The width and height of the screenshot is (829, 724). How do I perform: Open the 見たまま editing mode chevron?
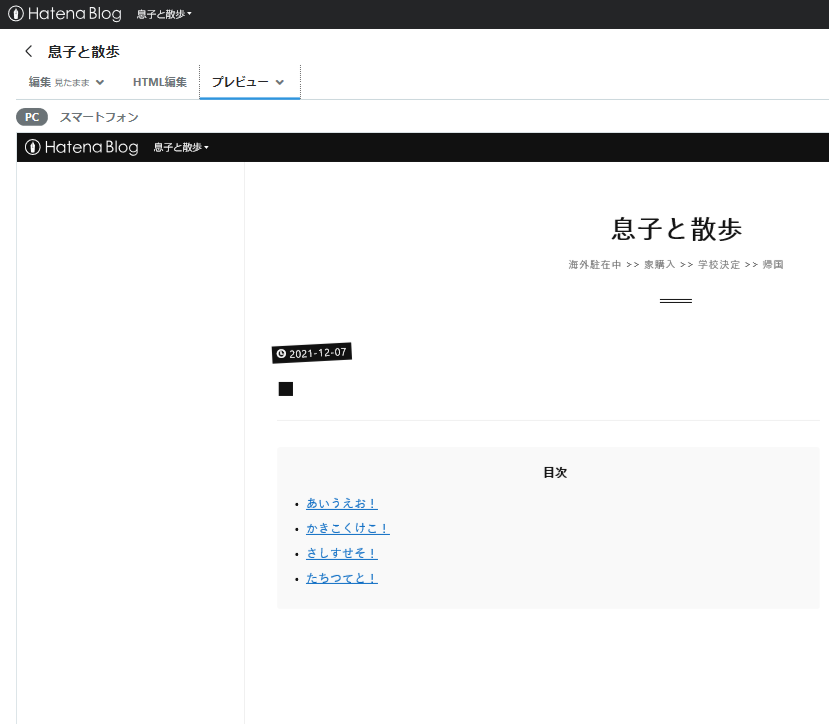coord(99,82)
